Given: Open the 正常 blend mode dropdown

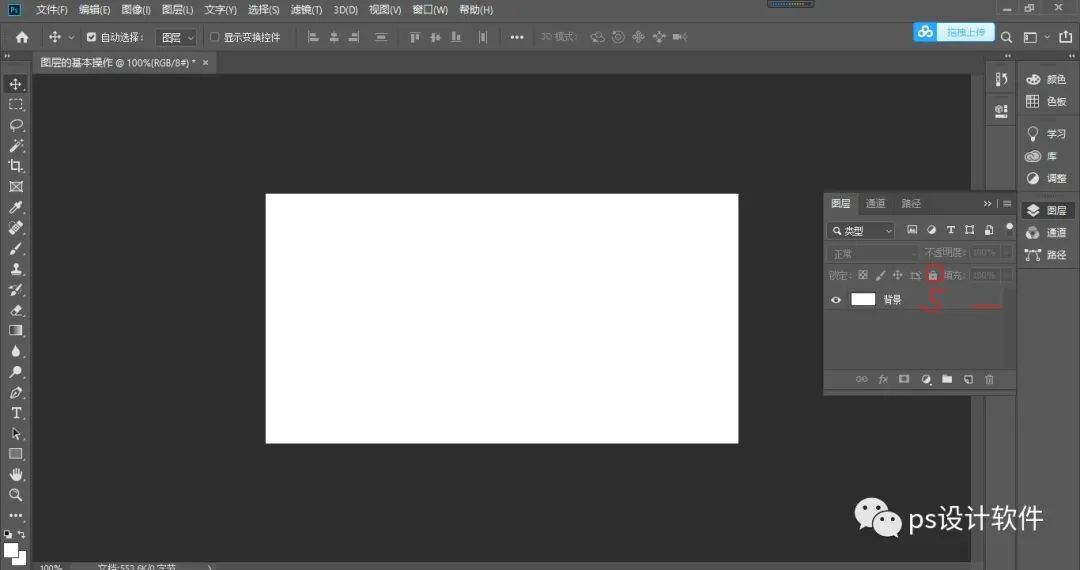Looking at the screenshot, I should (x=873, y=254).
